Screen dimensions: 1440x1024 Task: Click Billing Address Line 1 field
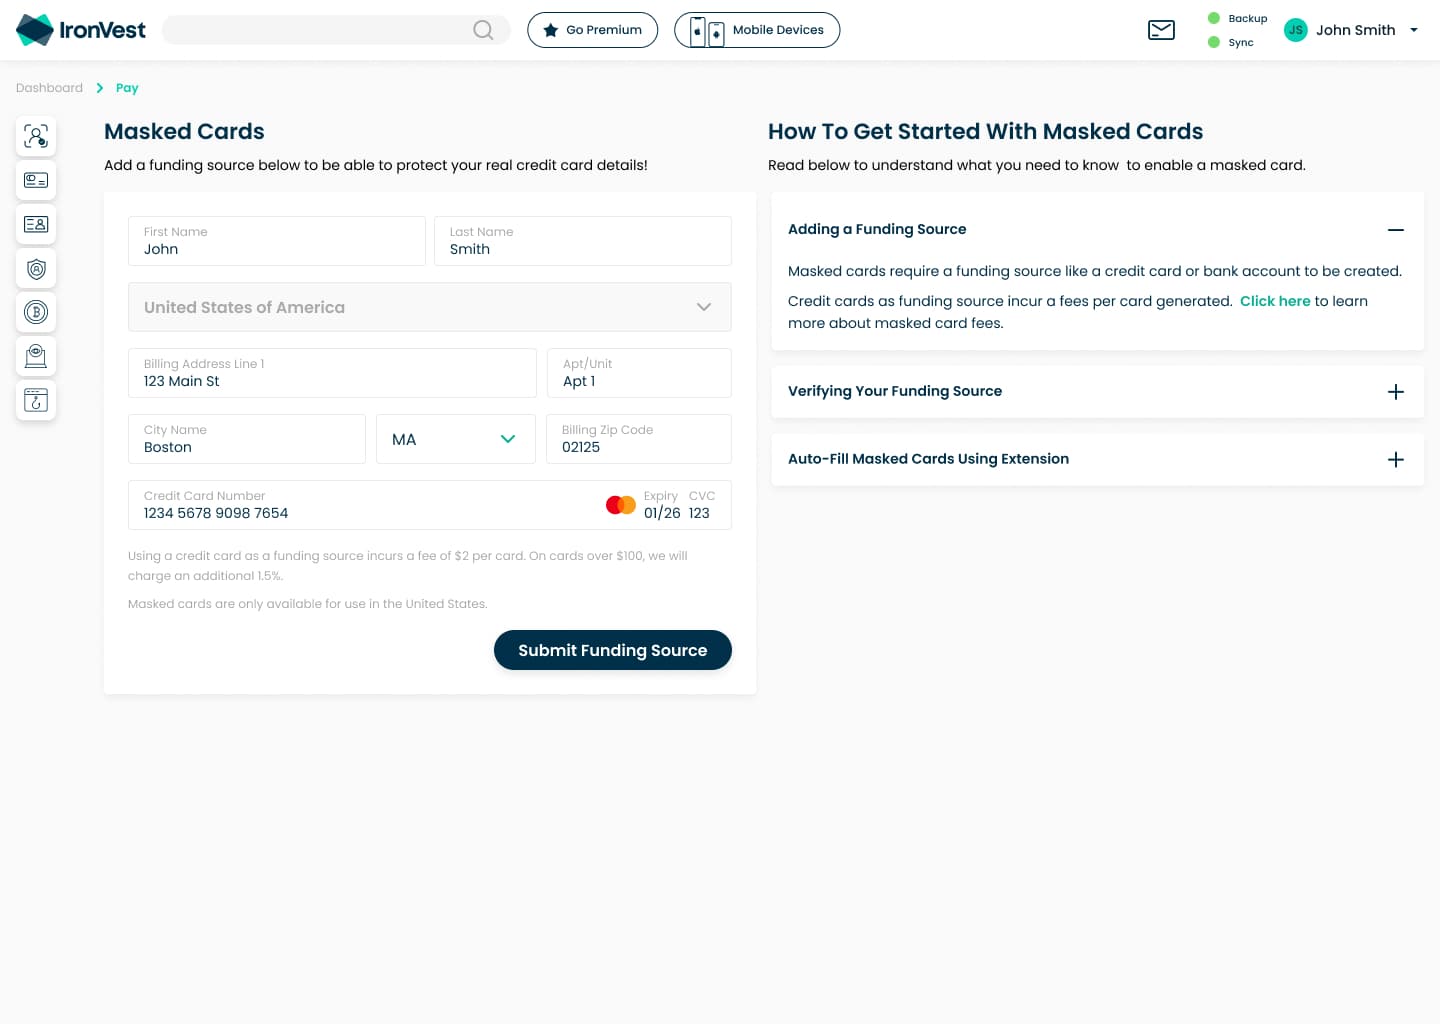pos(332,373)
